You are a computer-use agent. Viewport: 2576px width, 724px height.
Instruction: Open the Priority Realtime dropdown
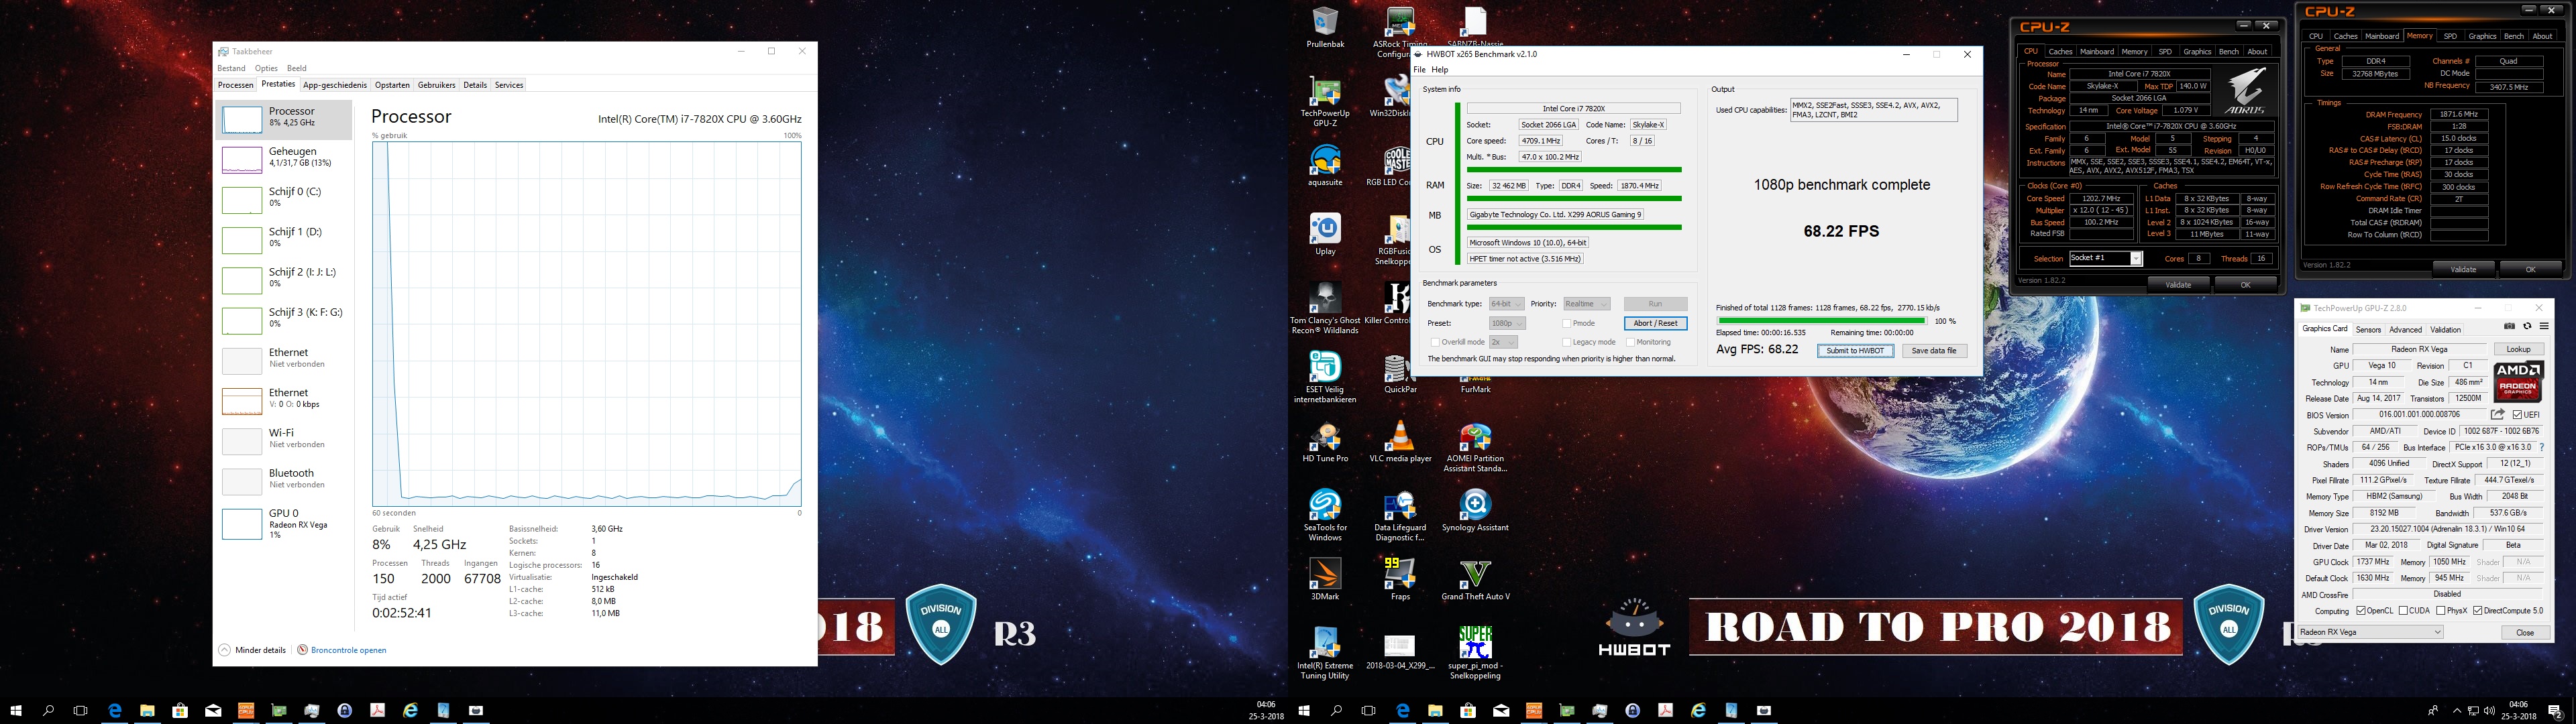click(1587, 304)
